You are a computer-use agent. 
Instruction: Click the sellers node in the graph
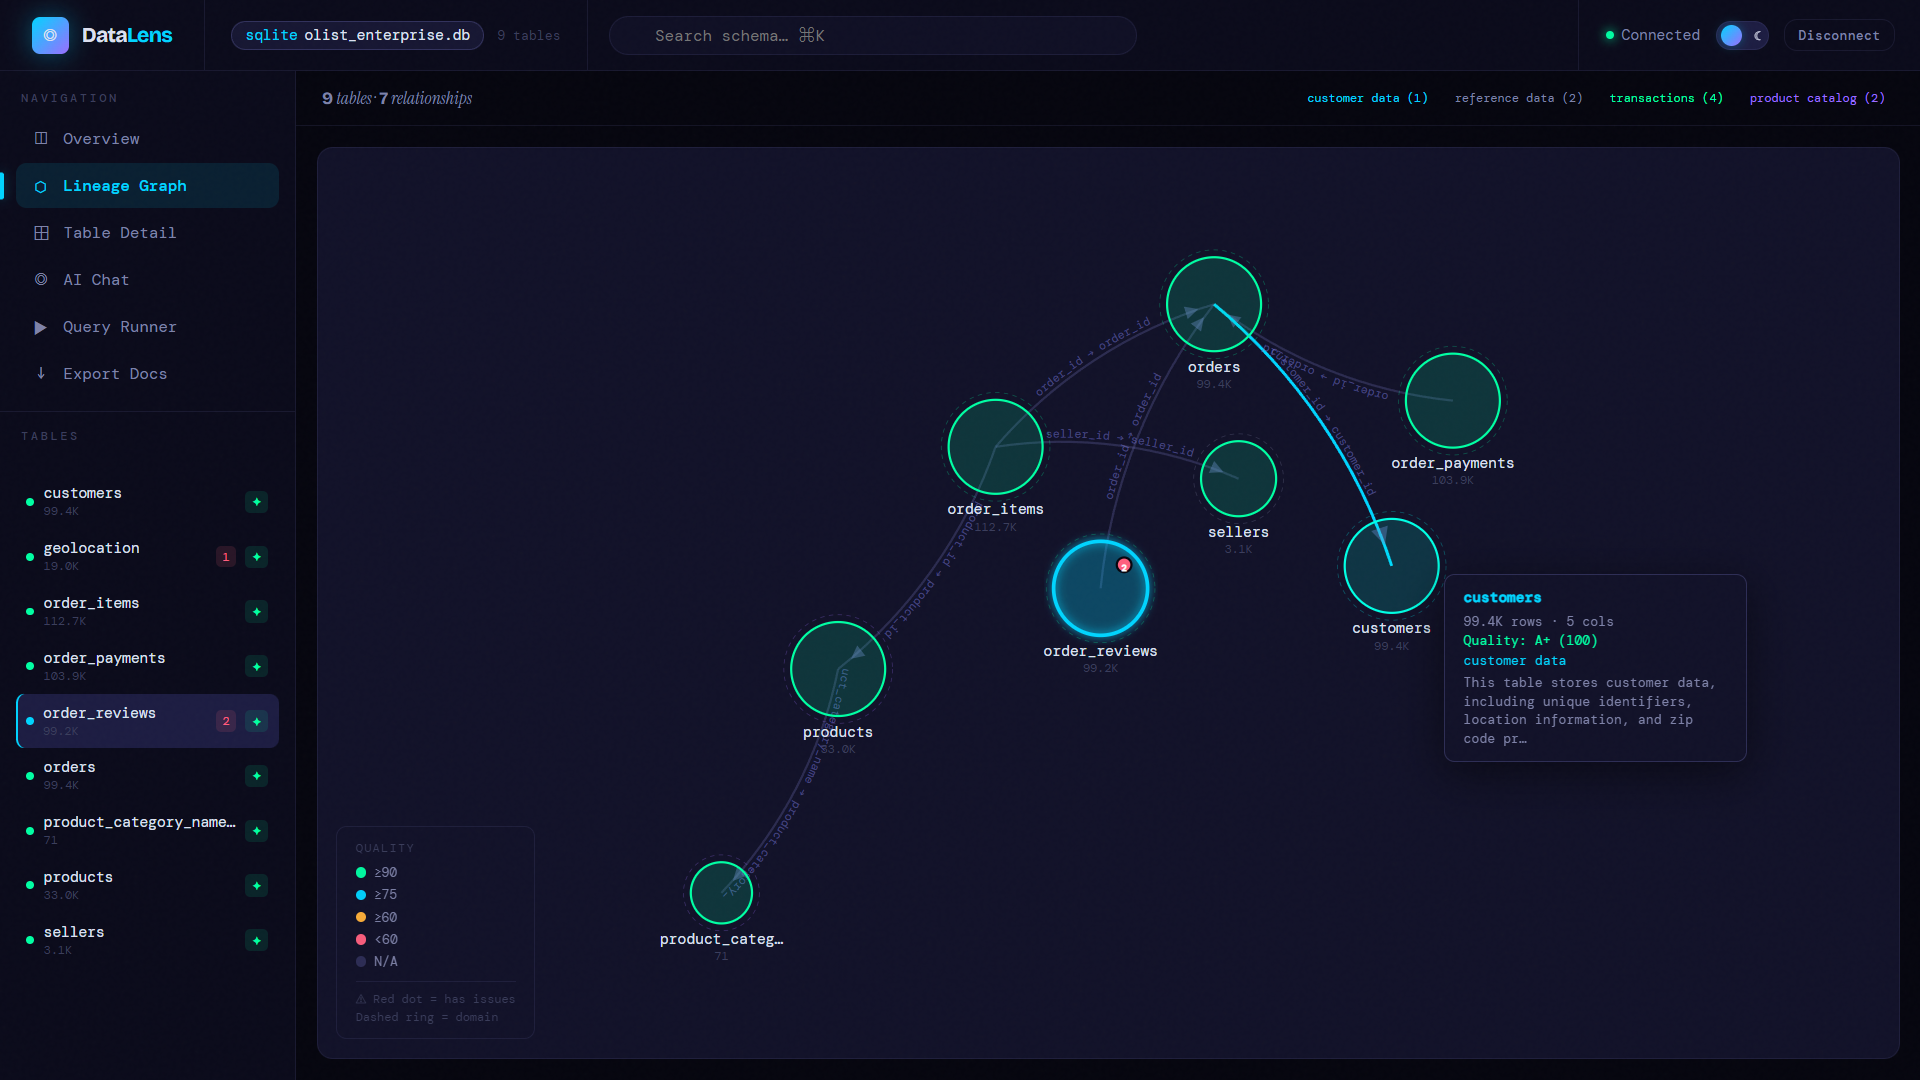(x=1238, y=479)
